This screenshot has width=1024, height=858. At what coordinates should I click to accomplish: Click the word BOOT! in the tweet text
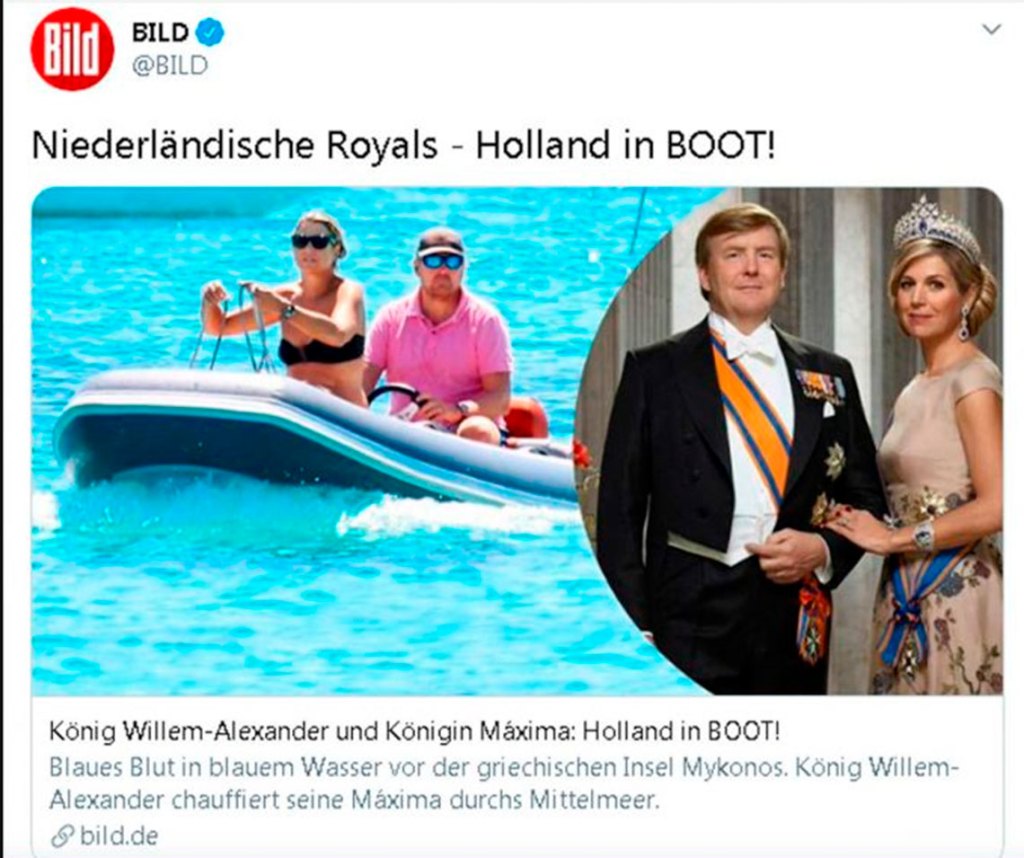(720, 146)
